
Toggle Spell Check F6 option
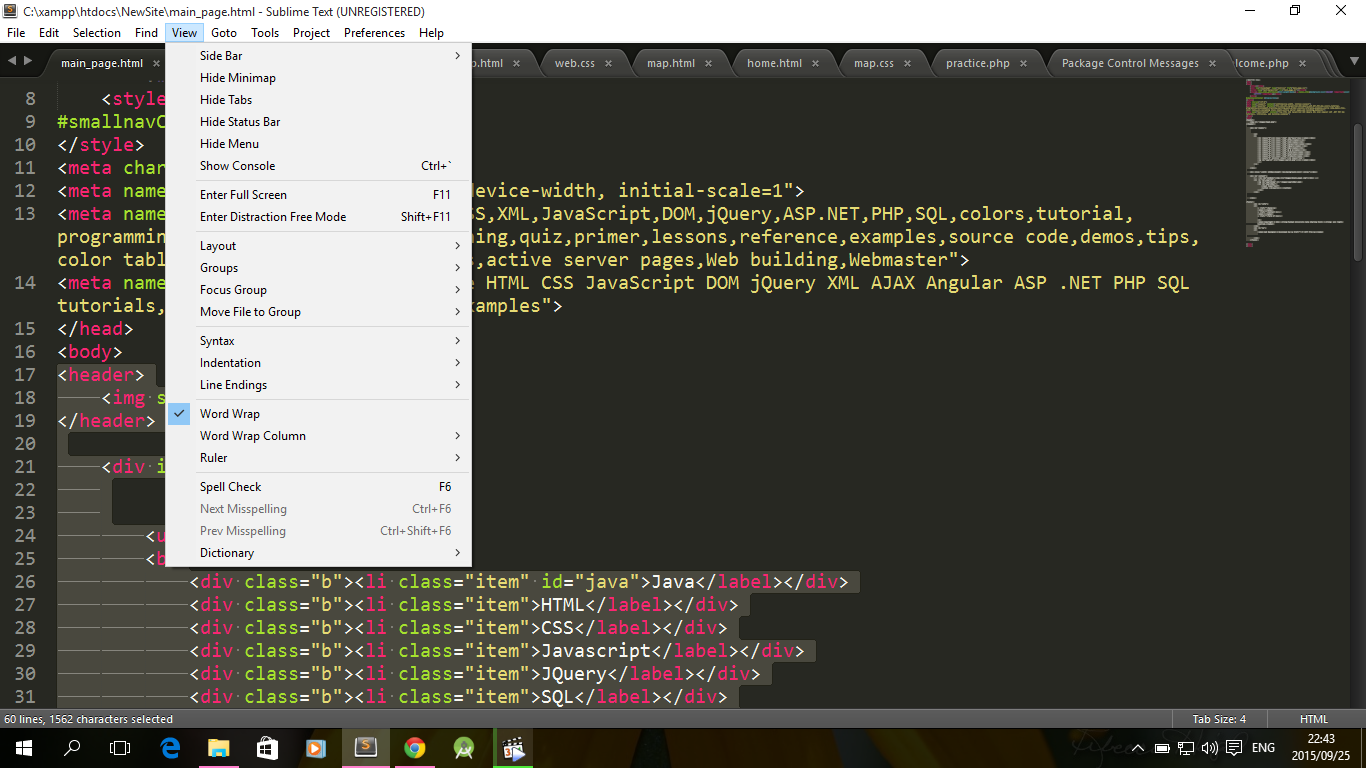pyautogui.click(x=318, y=487)
